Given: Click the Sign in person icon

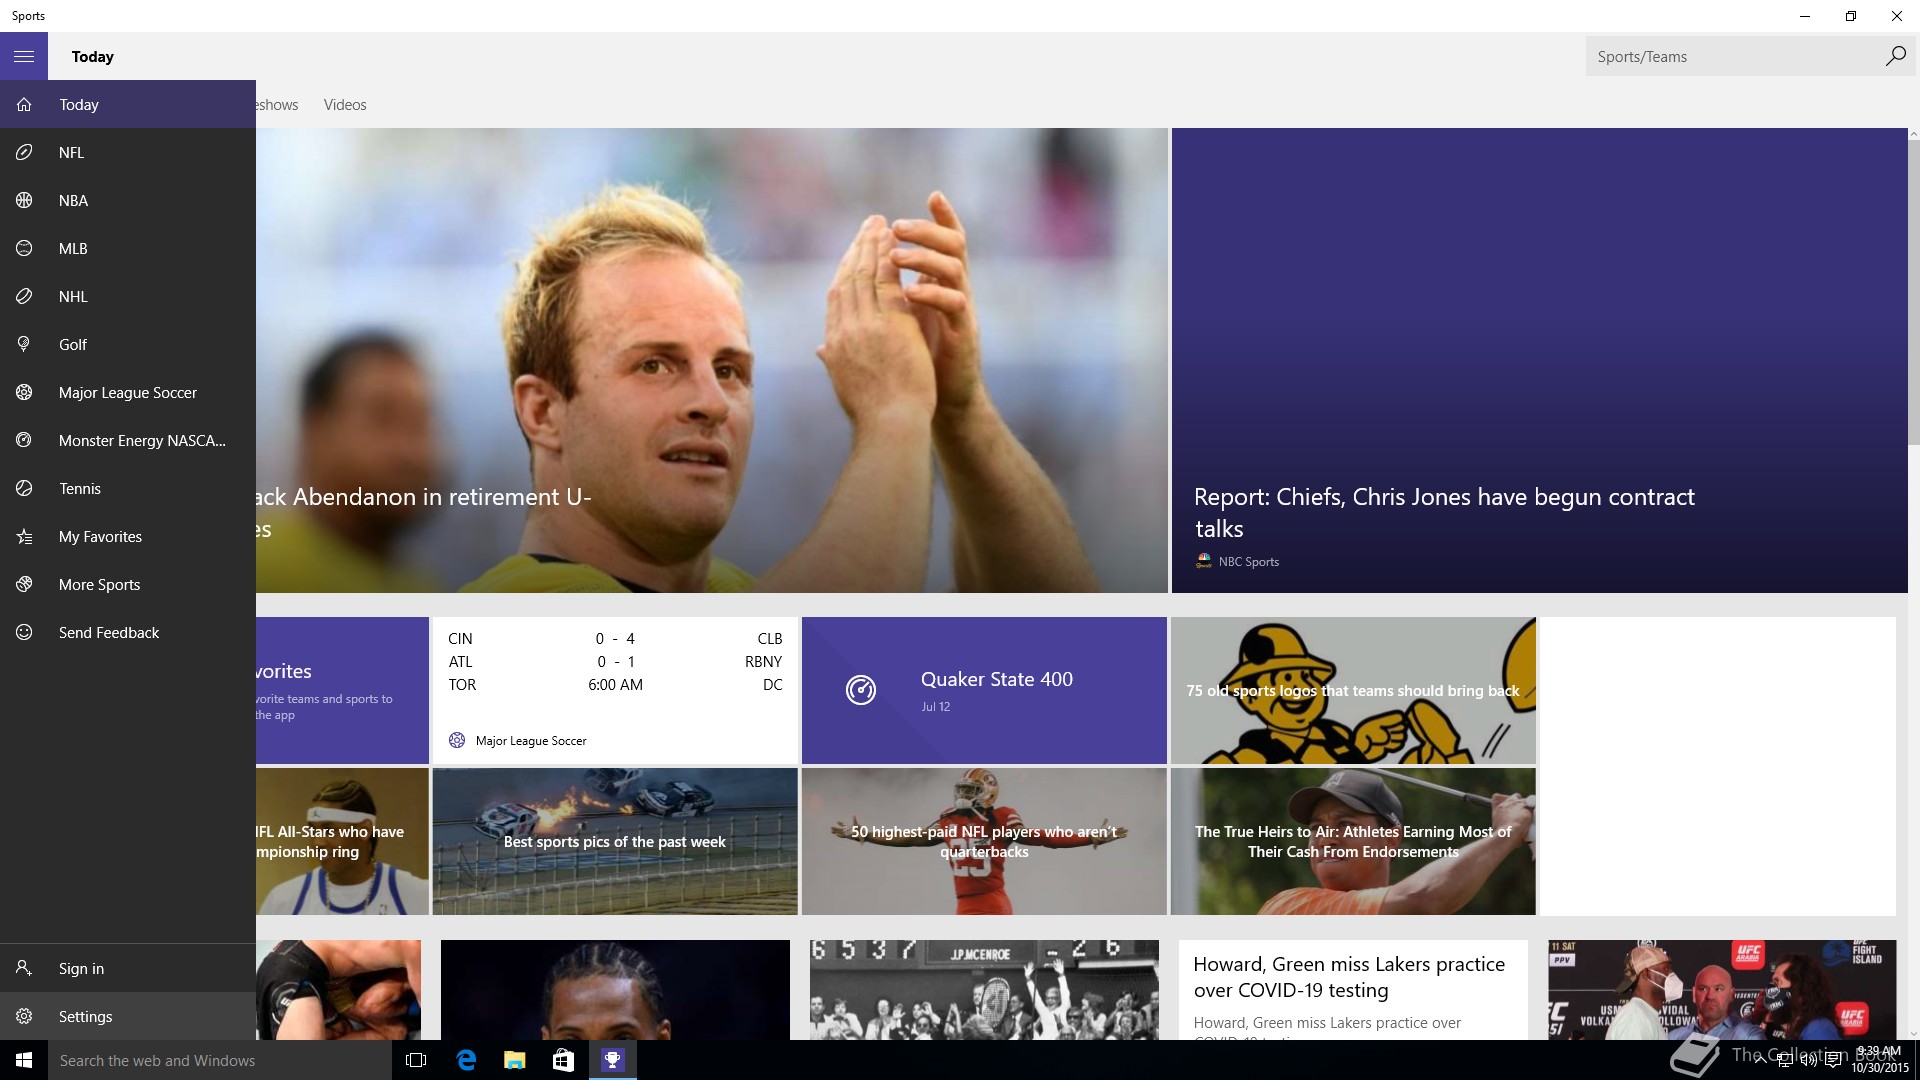Looking at the screenshot, I should 24,968.
